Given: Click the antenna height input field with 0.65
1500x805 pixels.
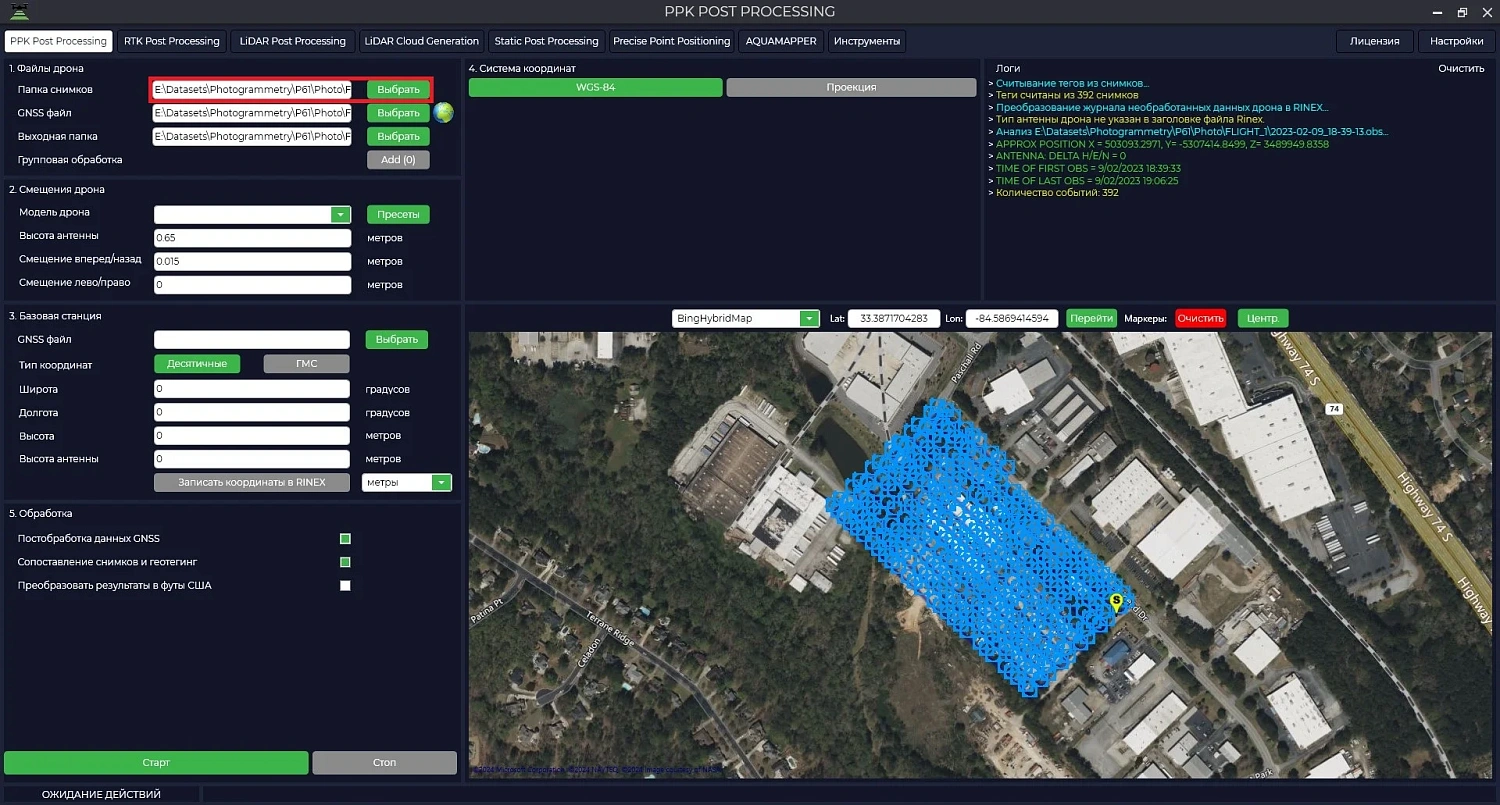Looking at the screenshot, I should [x=252, y=238].
